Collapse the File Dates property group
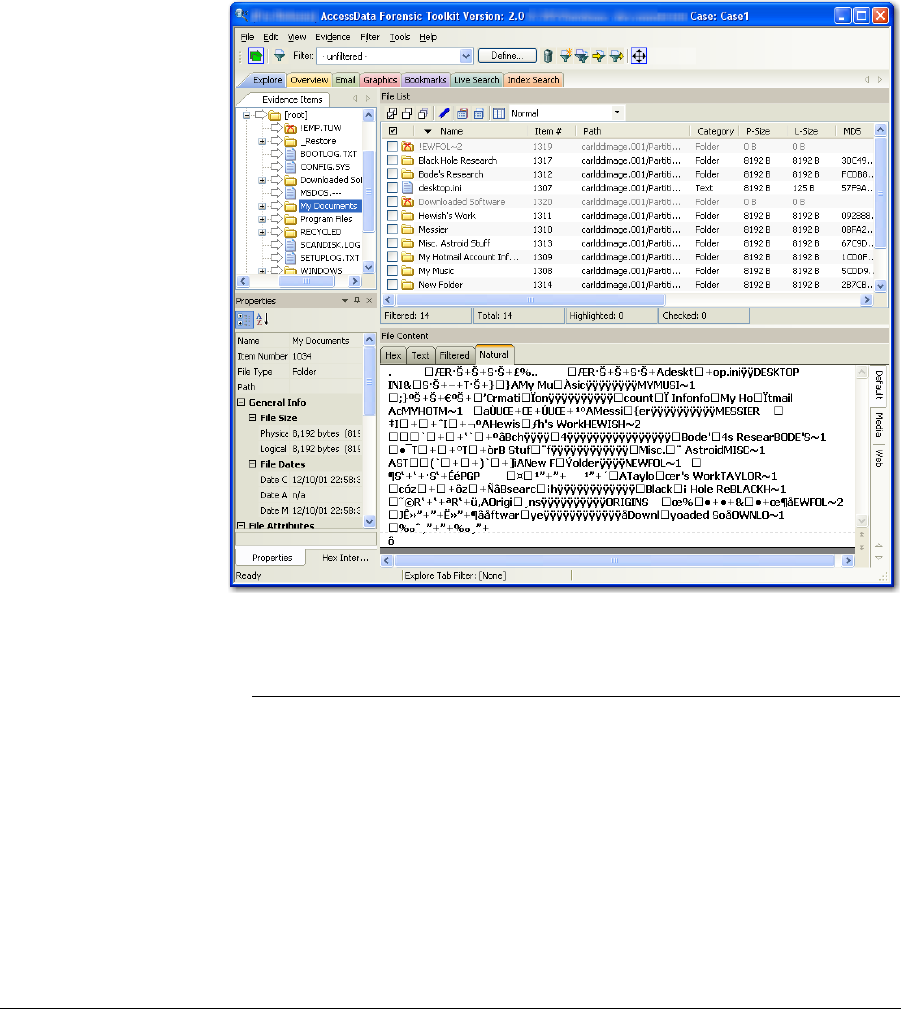The width and height of the screenshot is (901, 1009). coord(253,464)
